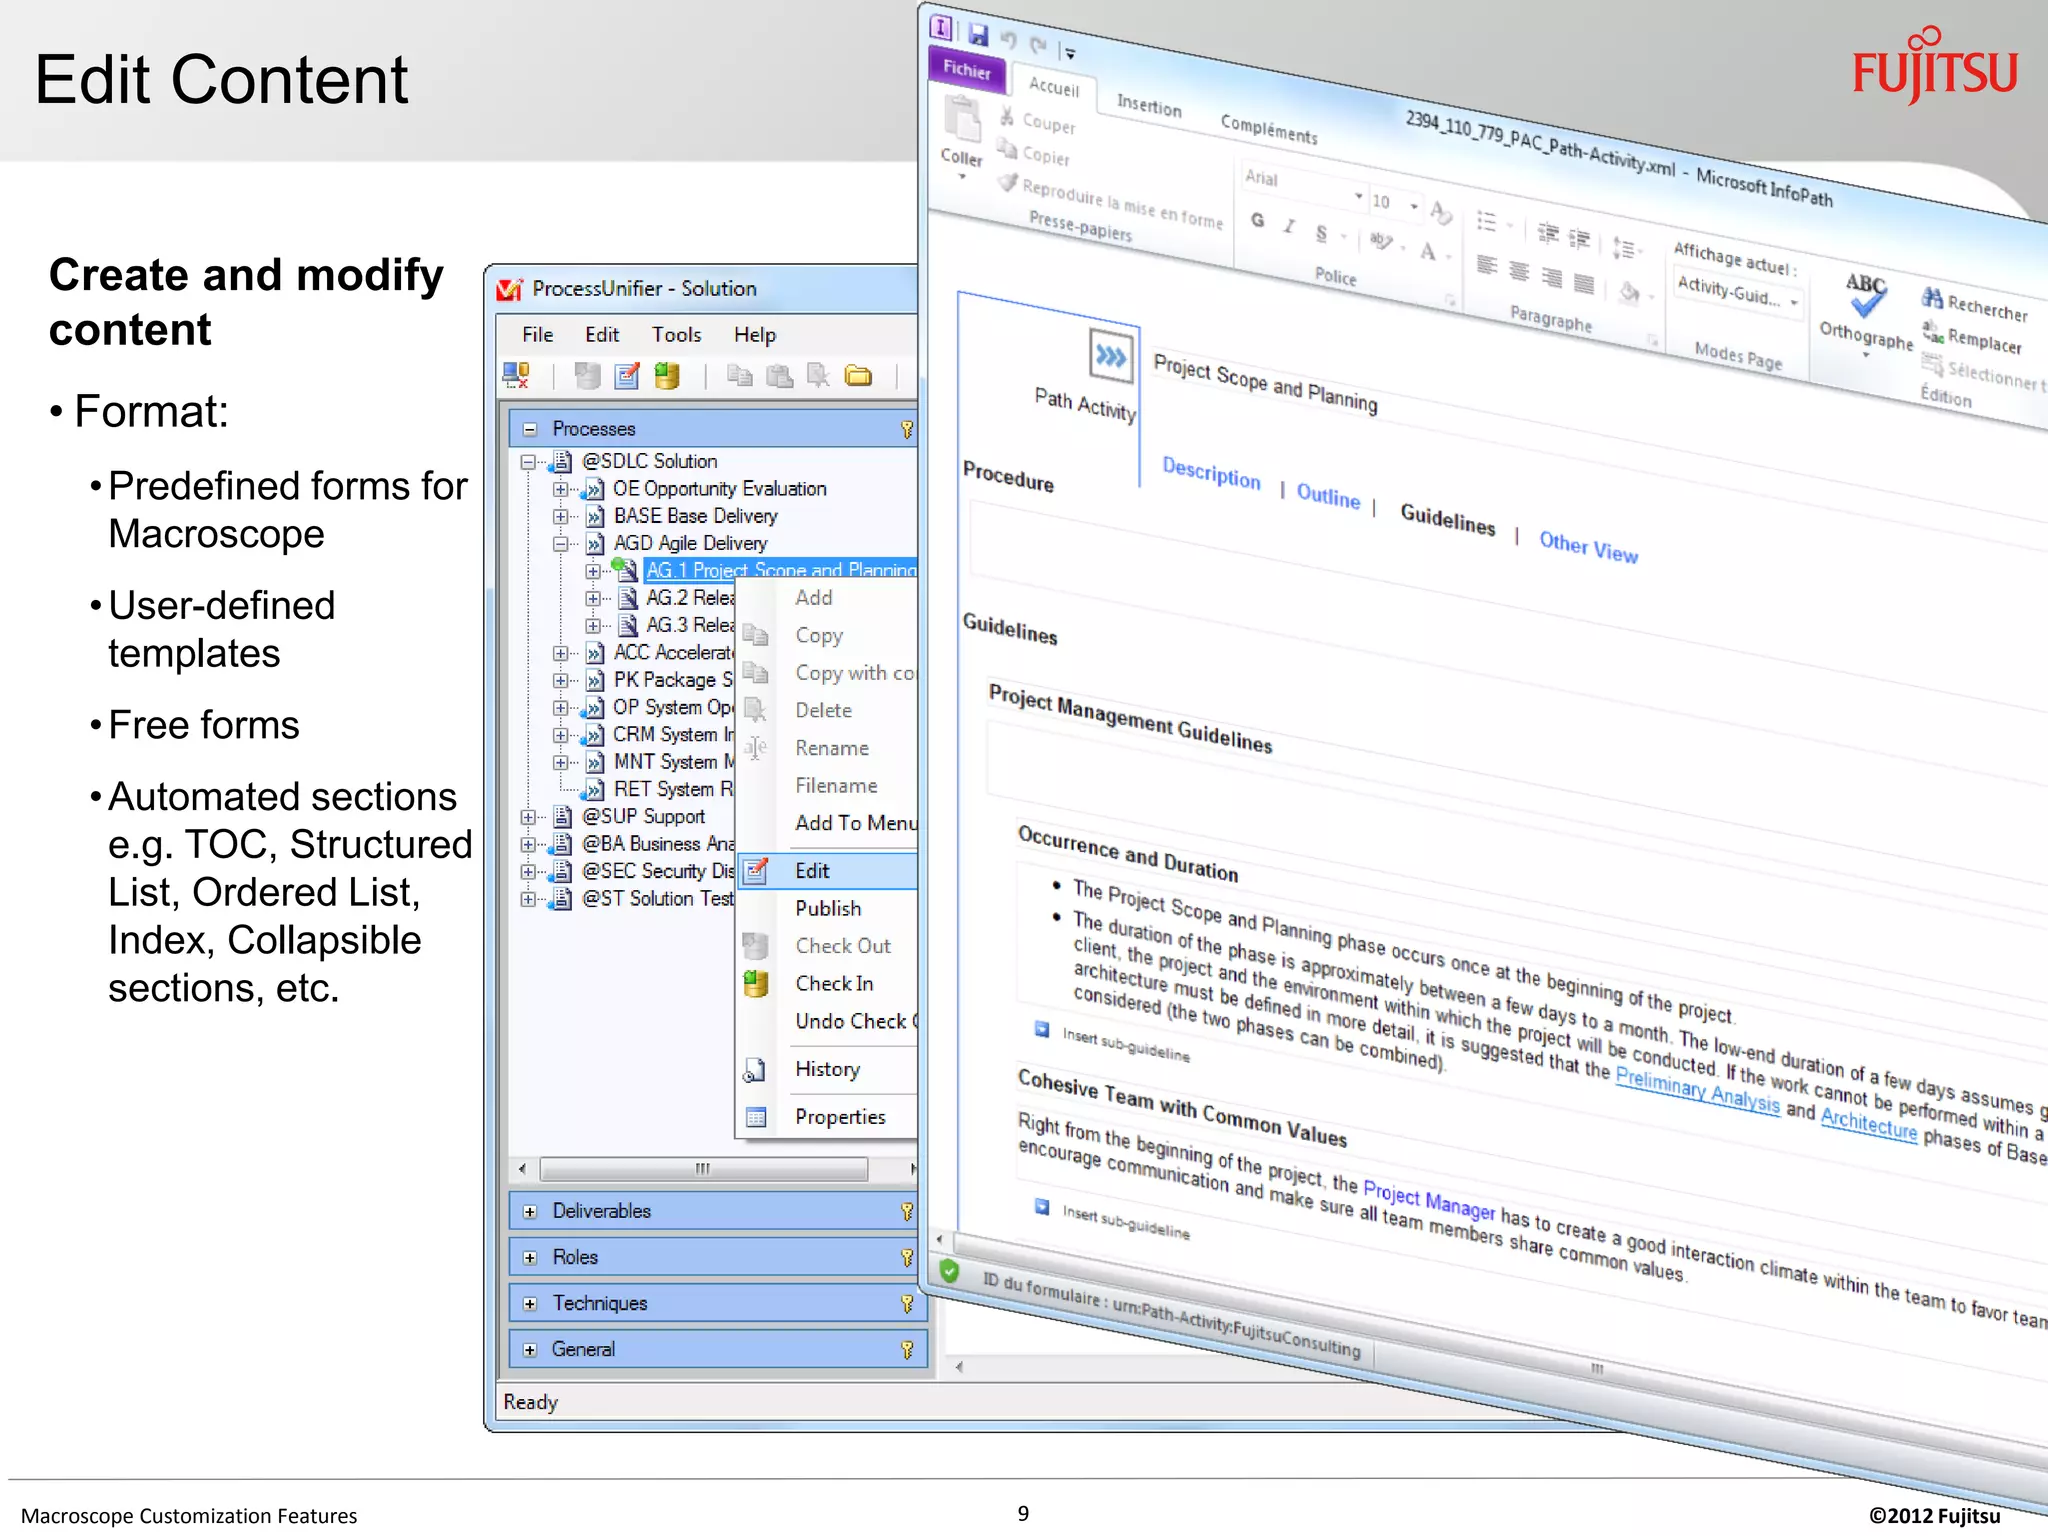
Task: Expand the Deliverables panel
Action: 530,1212
